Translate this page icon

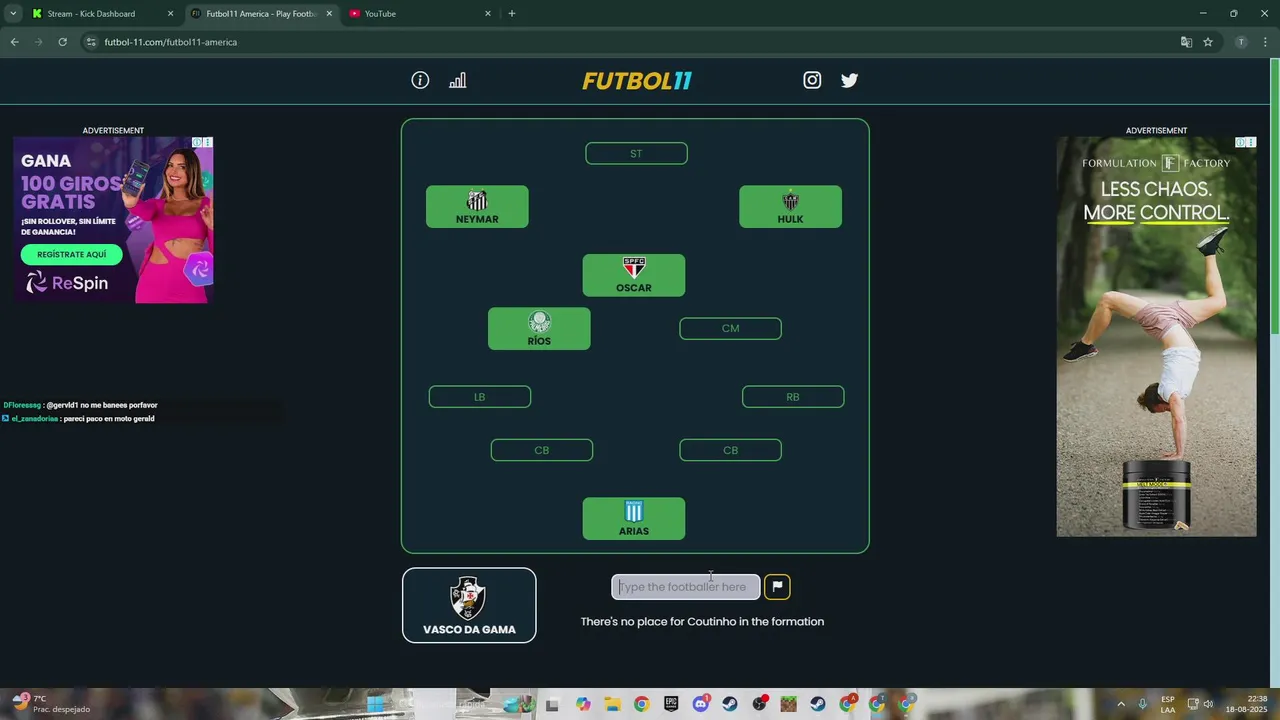(x=1186, y=42)
